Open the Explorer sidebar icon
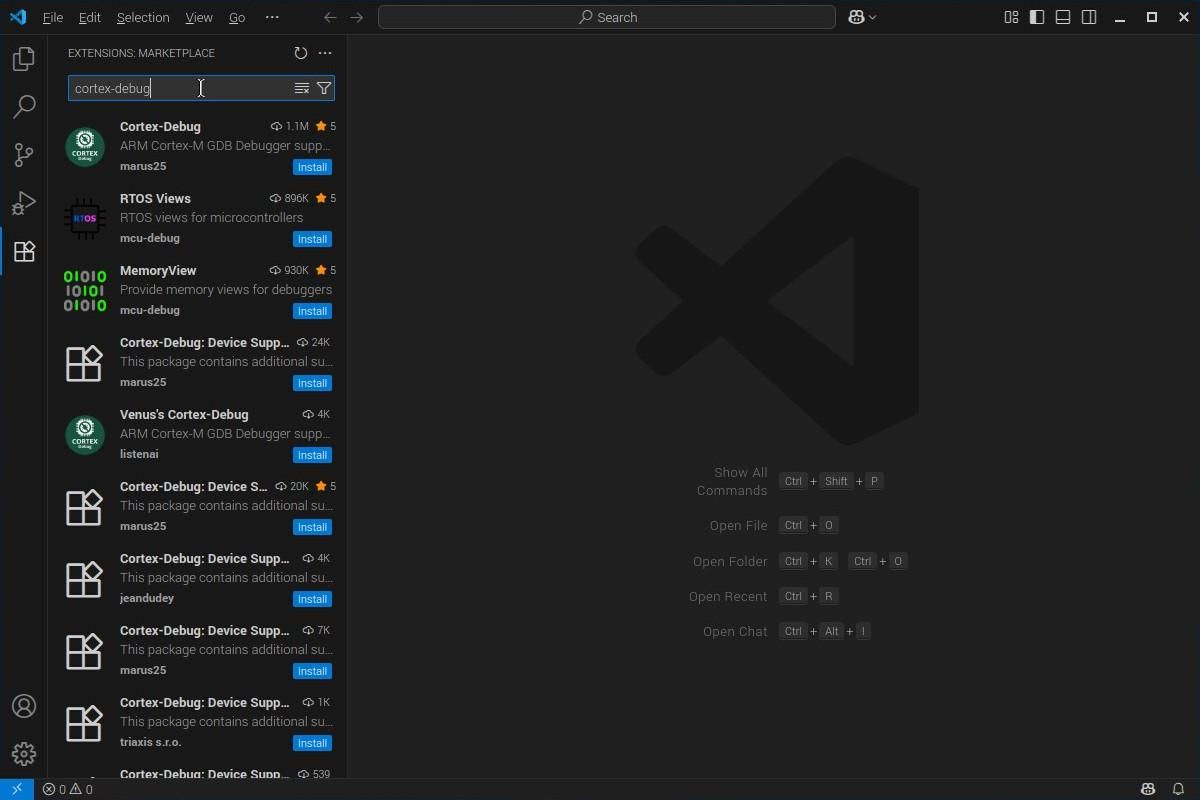Screen dimensions: 1200x800 coord(24,59)
